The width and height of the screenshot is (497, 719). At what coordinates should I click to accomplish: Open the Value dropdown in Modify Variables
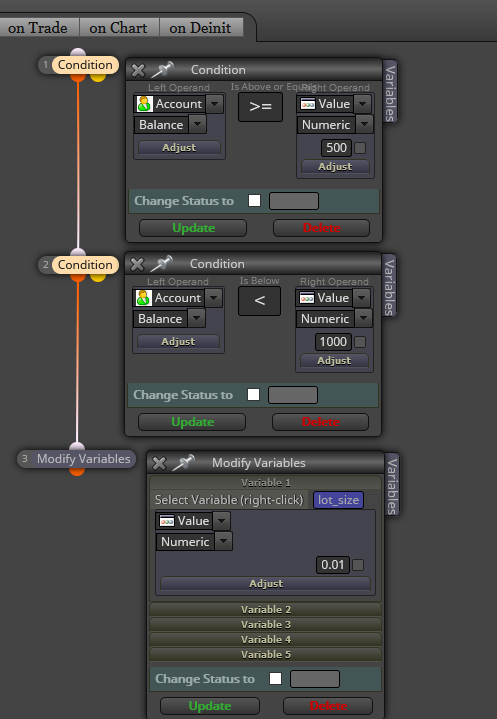click(x=222, y=521)
